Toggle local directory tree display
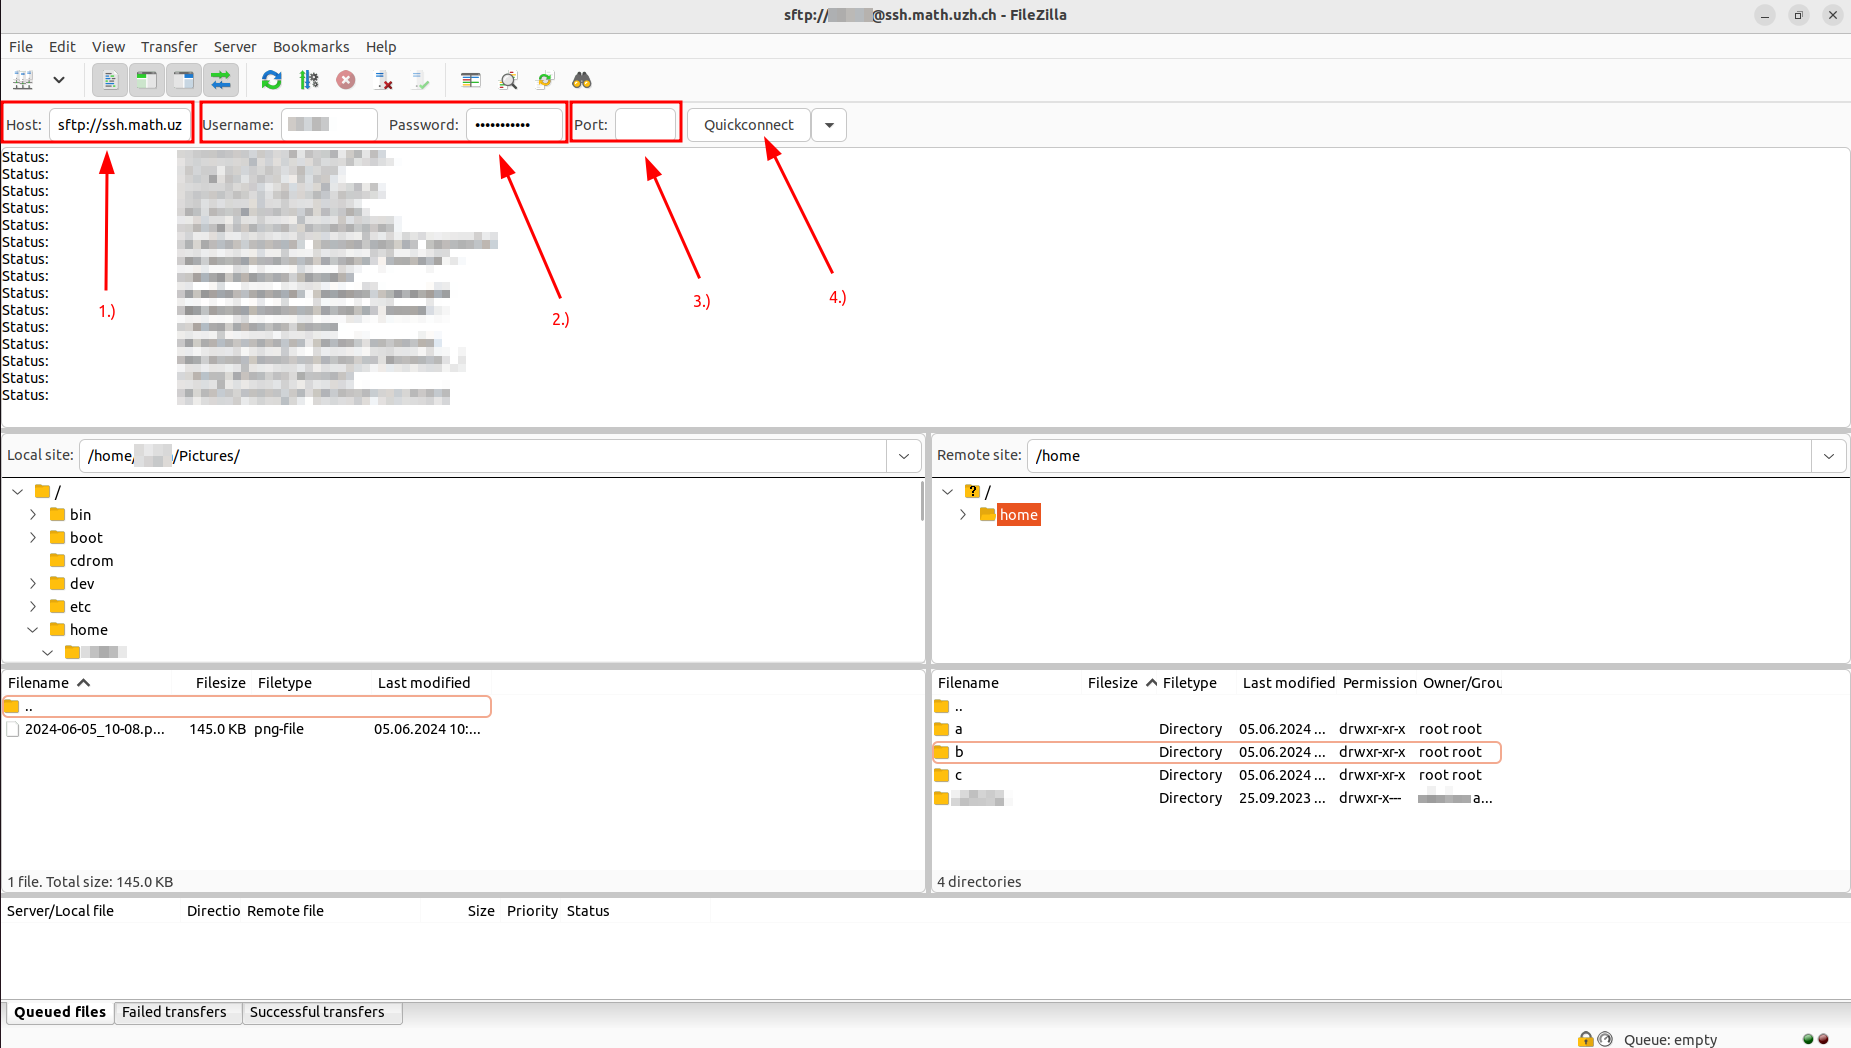 click(x=147, y=80)
